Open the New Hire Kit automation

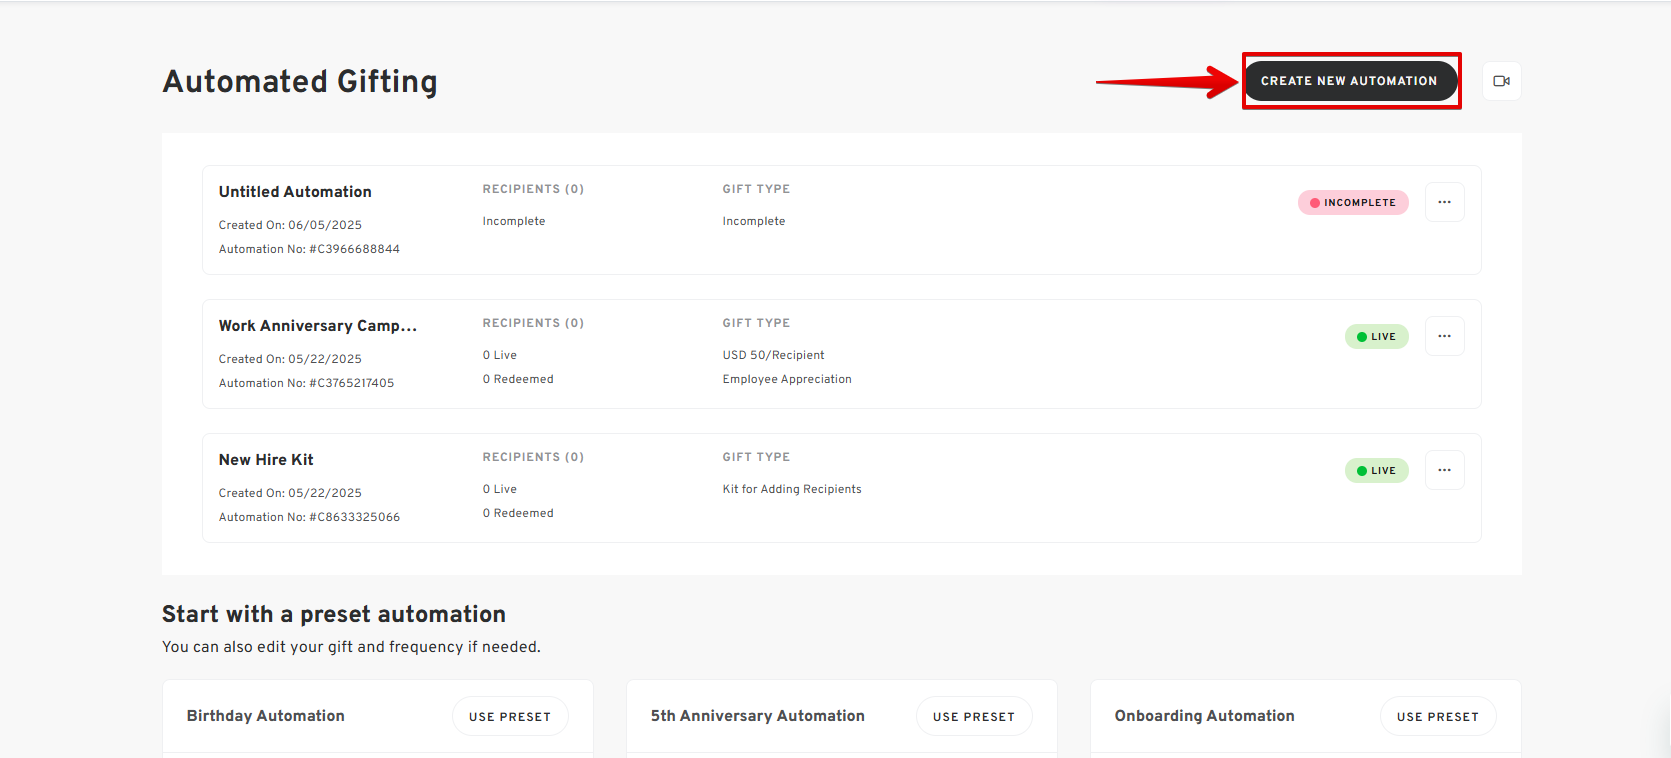pyautogui.click(x=266, y=460)
